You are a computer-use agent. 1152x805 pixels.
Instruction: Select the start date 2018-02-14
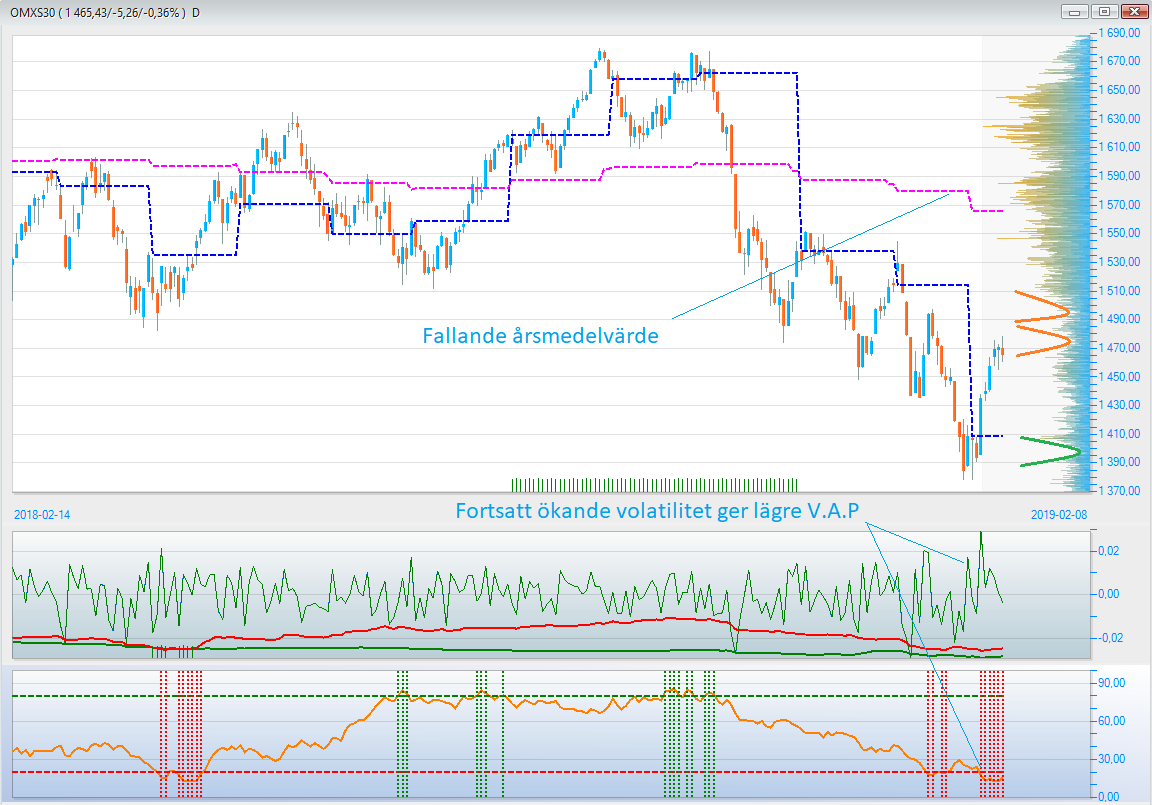point(42,515)
